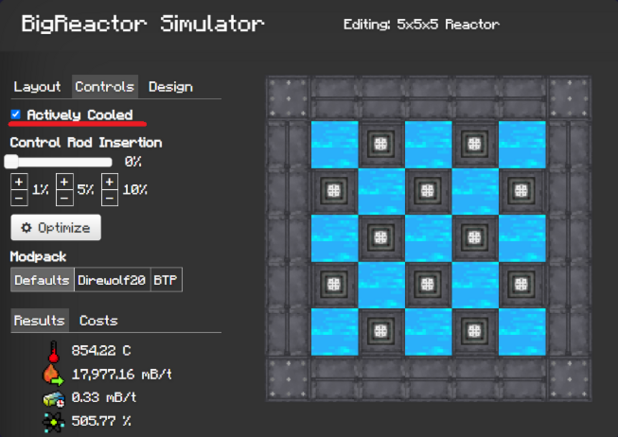Click the fuel consumption icon
The height and width of the screenshot is (437, 618).
[53, 398]
